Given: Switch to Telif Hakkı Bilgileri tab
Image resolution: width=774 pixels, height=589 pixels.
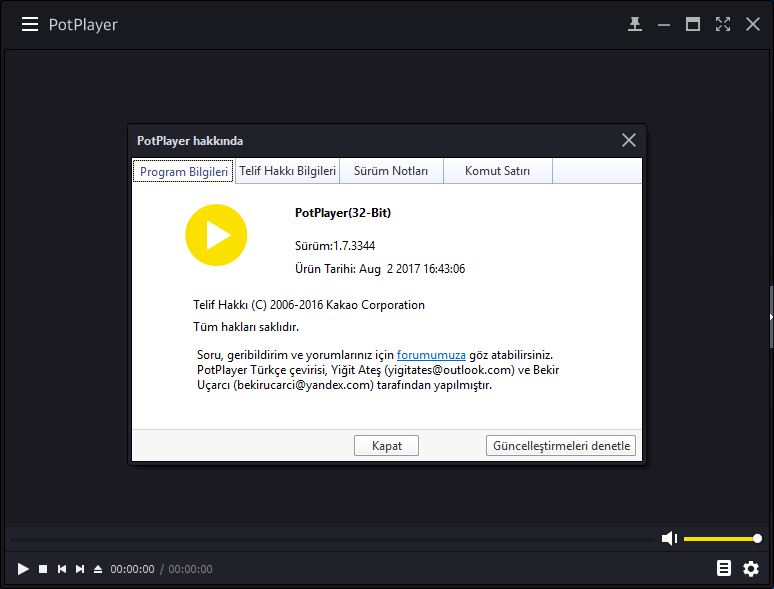Looking at the screenshot, I should tap(288, 171).
